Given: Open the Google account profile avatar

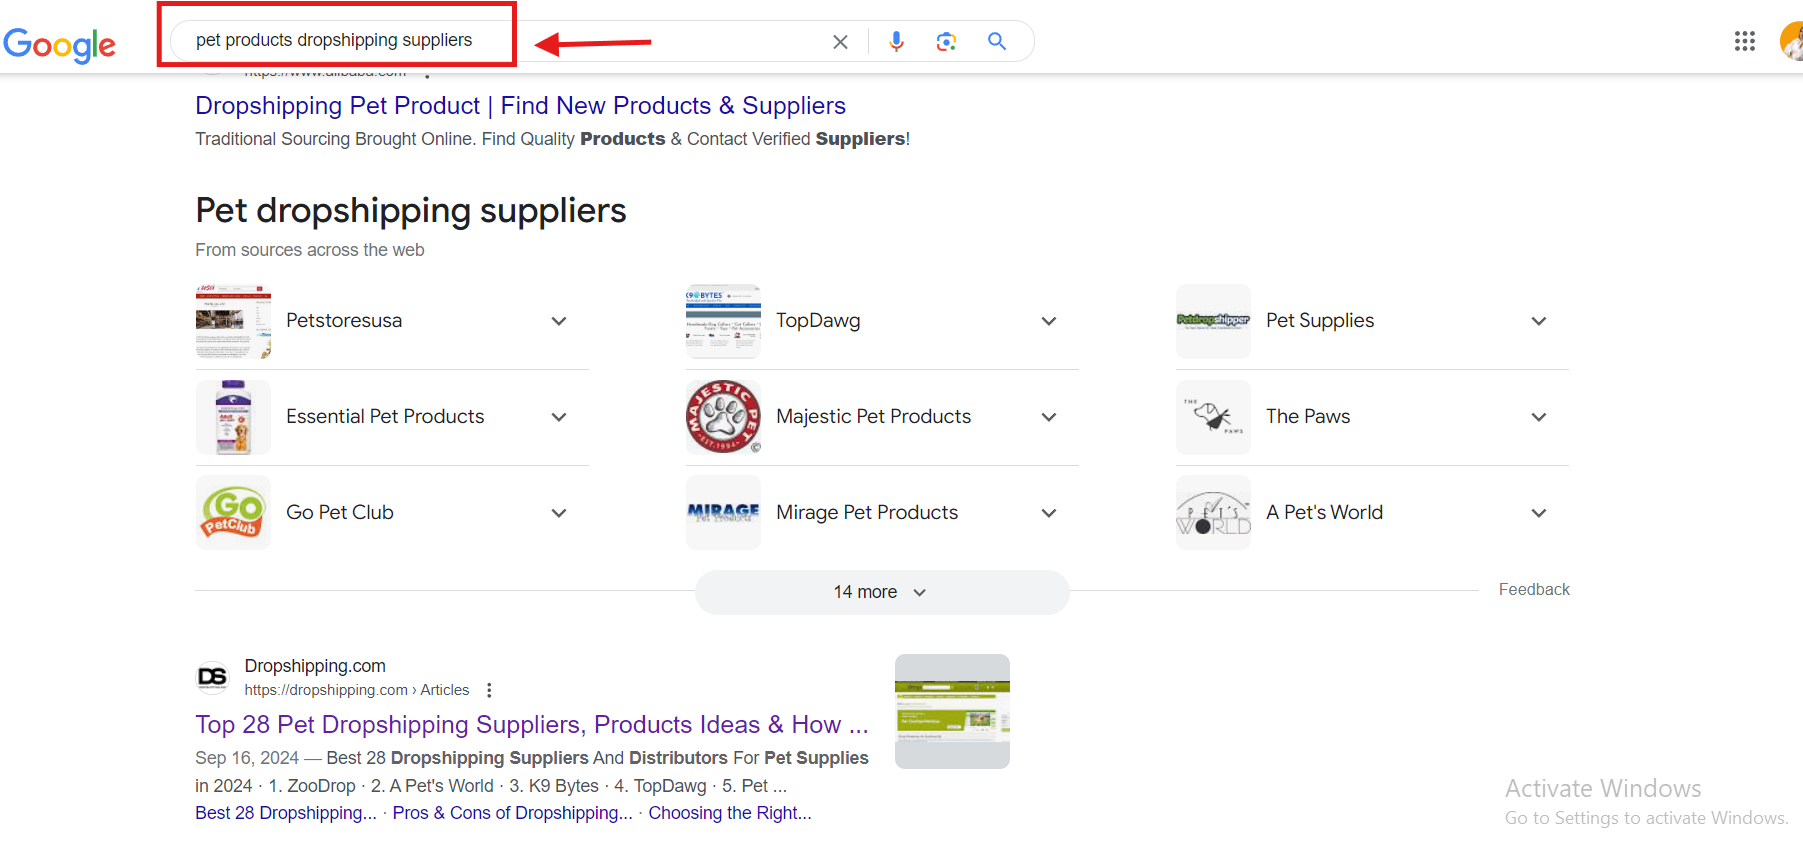Looking at the screenshot, I should 1792,41.
